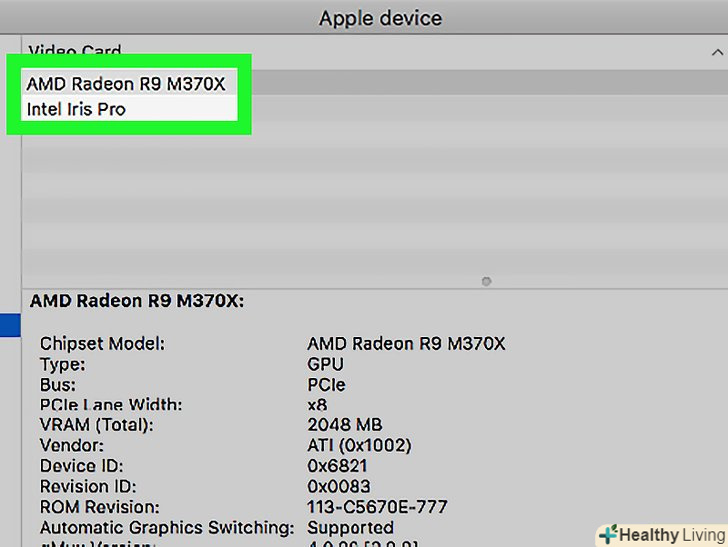This screenshot has width=728, height=547.
Task: Toggle the sort chevron in the column header
Action: tap(715, 52)
